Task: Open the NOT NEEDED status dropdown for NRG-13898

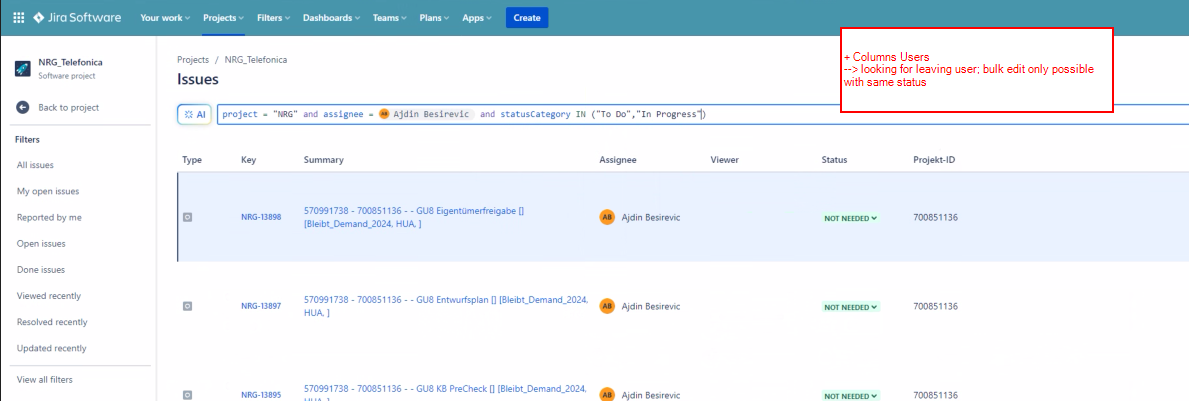Action: pyautogui.click(x=851, y=218)
